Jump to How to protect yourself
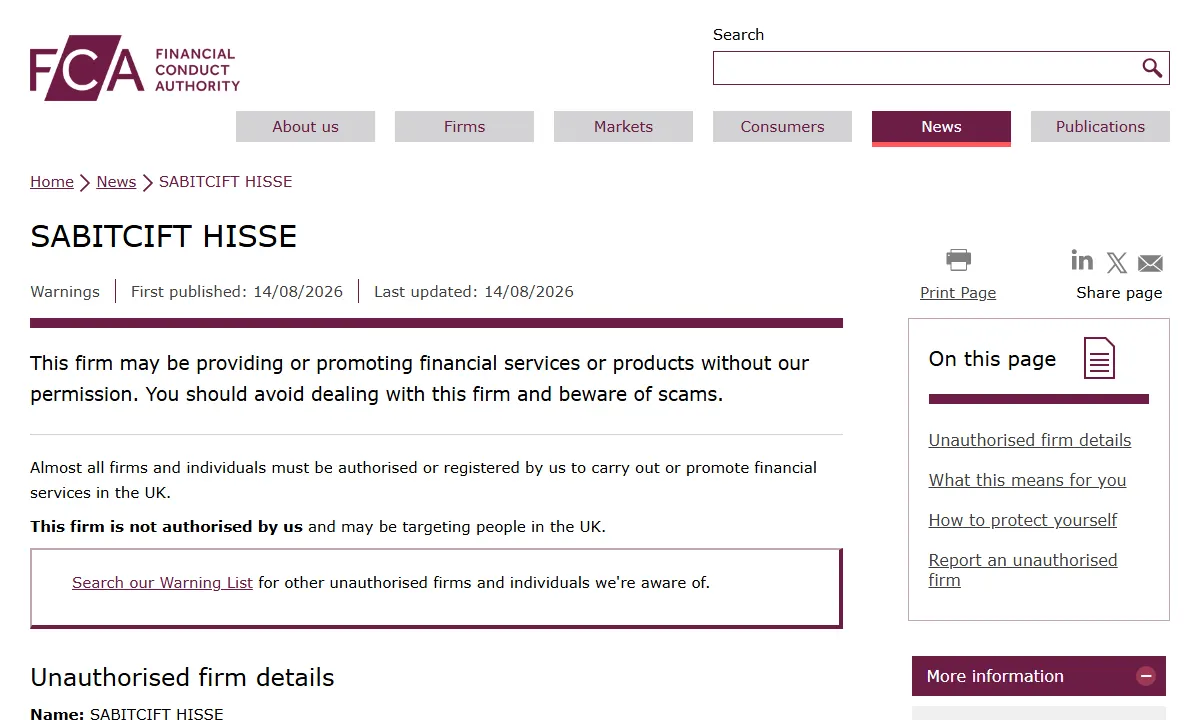1200x720 pixels. (1022, 520)
